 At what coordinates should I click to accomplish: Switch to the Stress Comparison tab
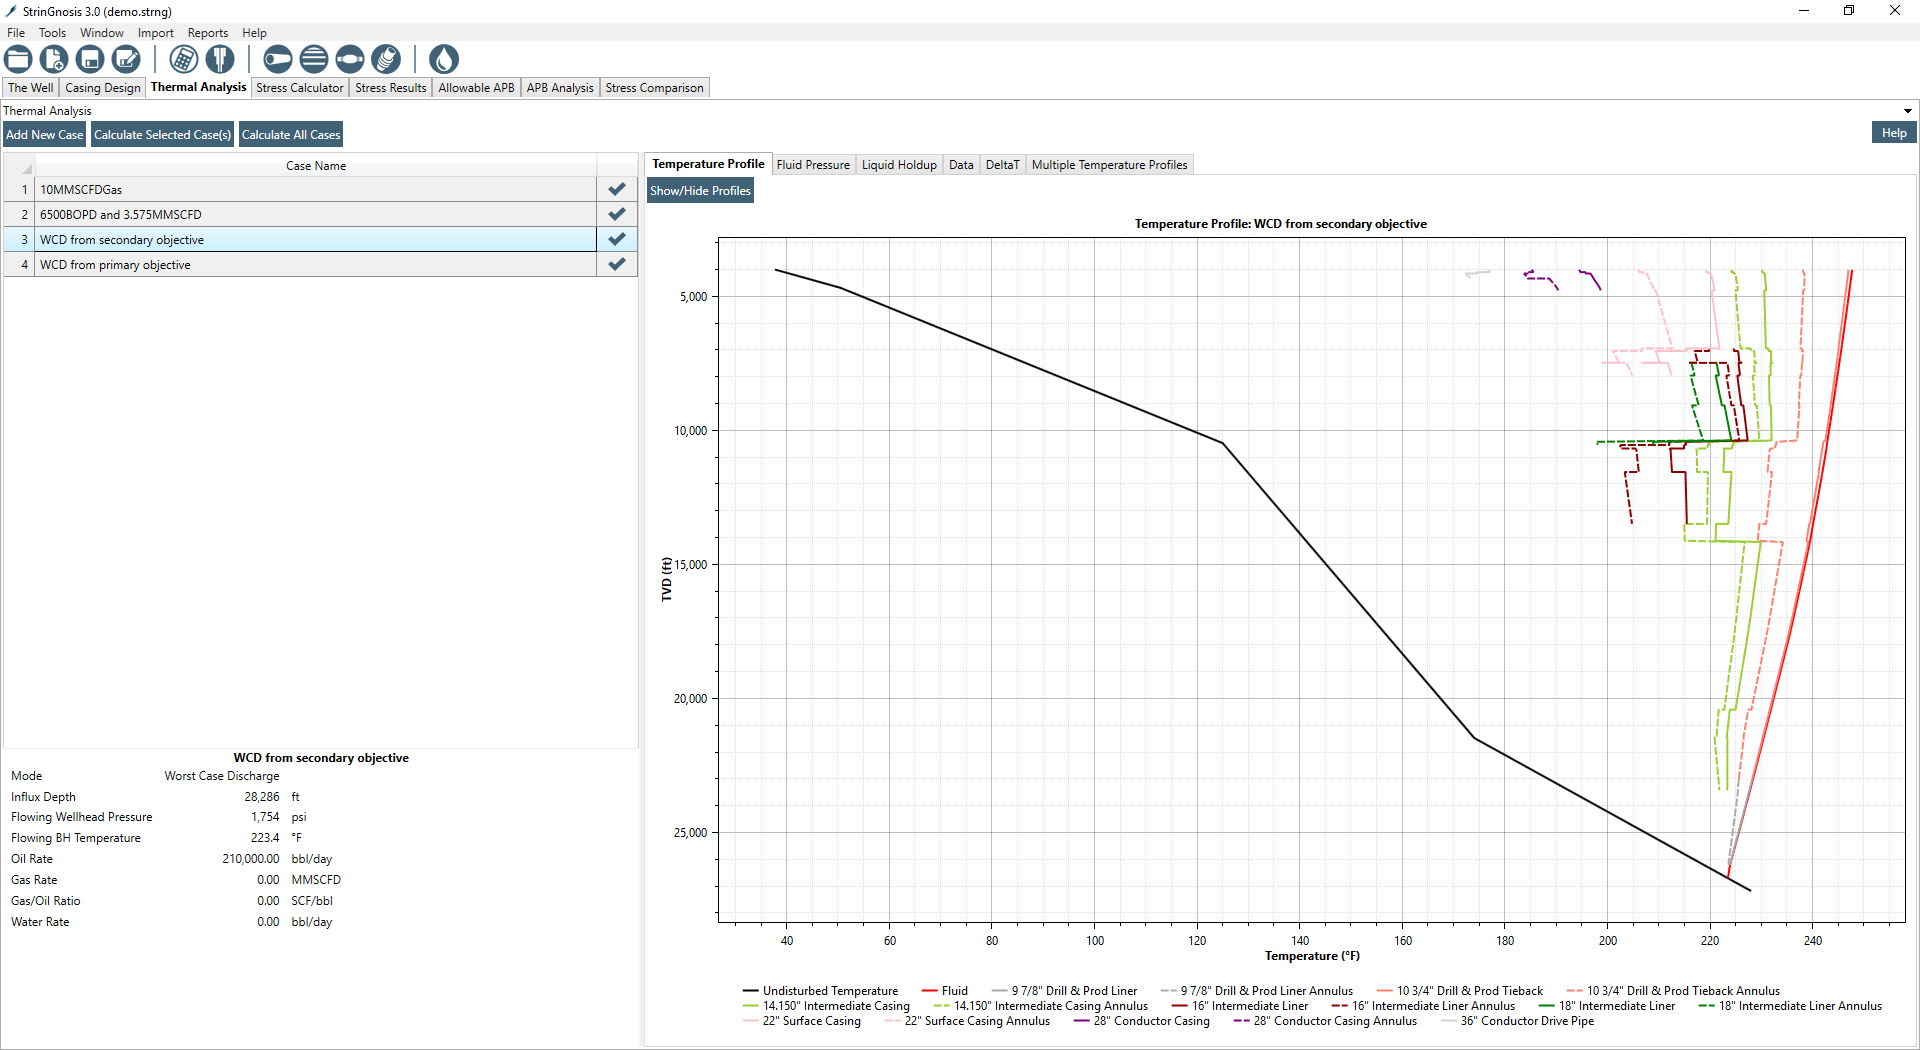(654, 88)
